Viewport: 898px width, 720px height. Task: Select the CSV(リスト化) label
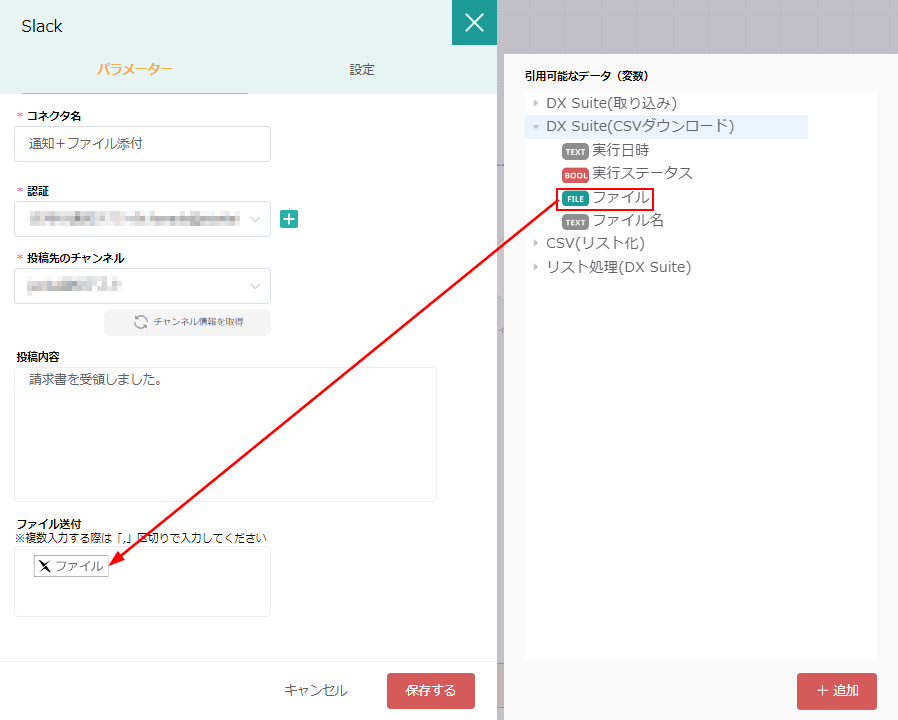click(596, 243)
